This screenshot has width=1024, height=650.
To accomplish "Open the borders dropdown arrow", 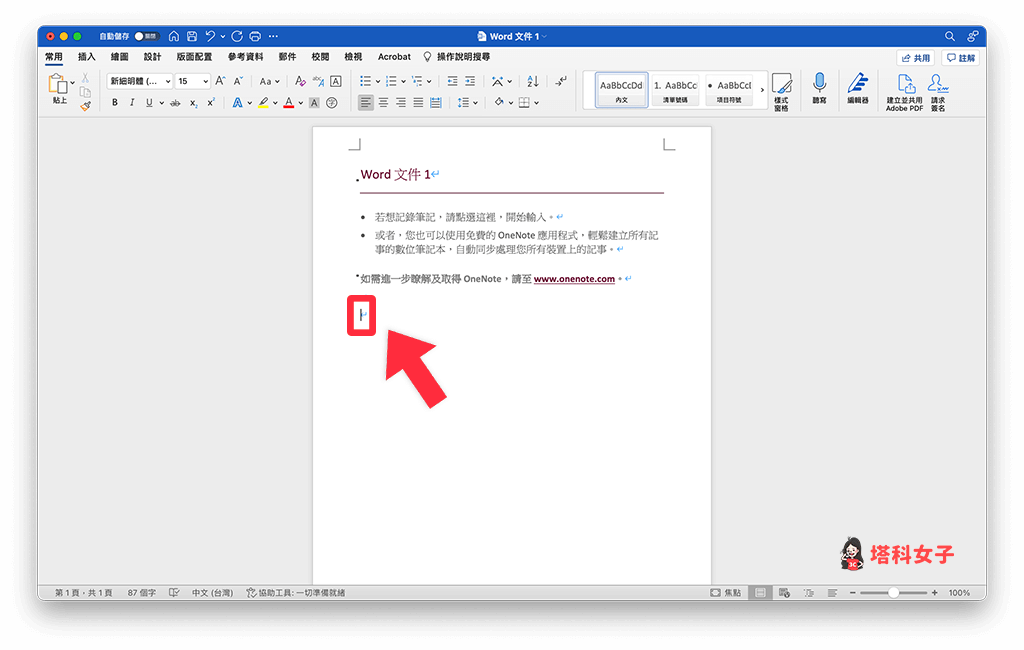I will click(x=536, y=103).
